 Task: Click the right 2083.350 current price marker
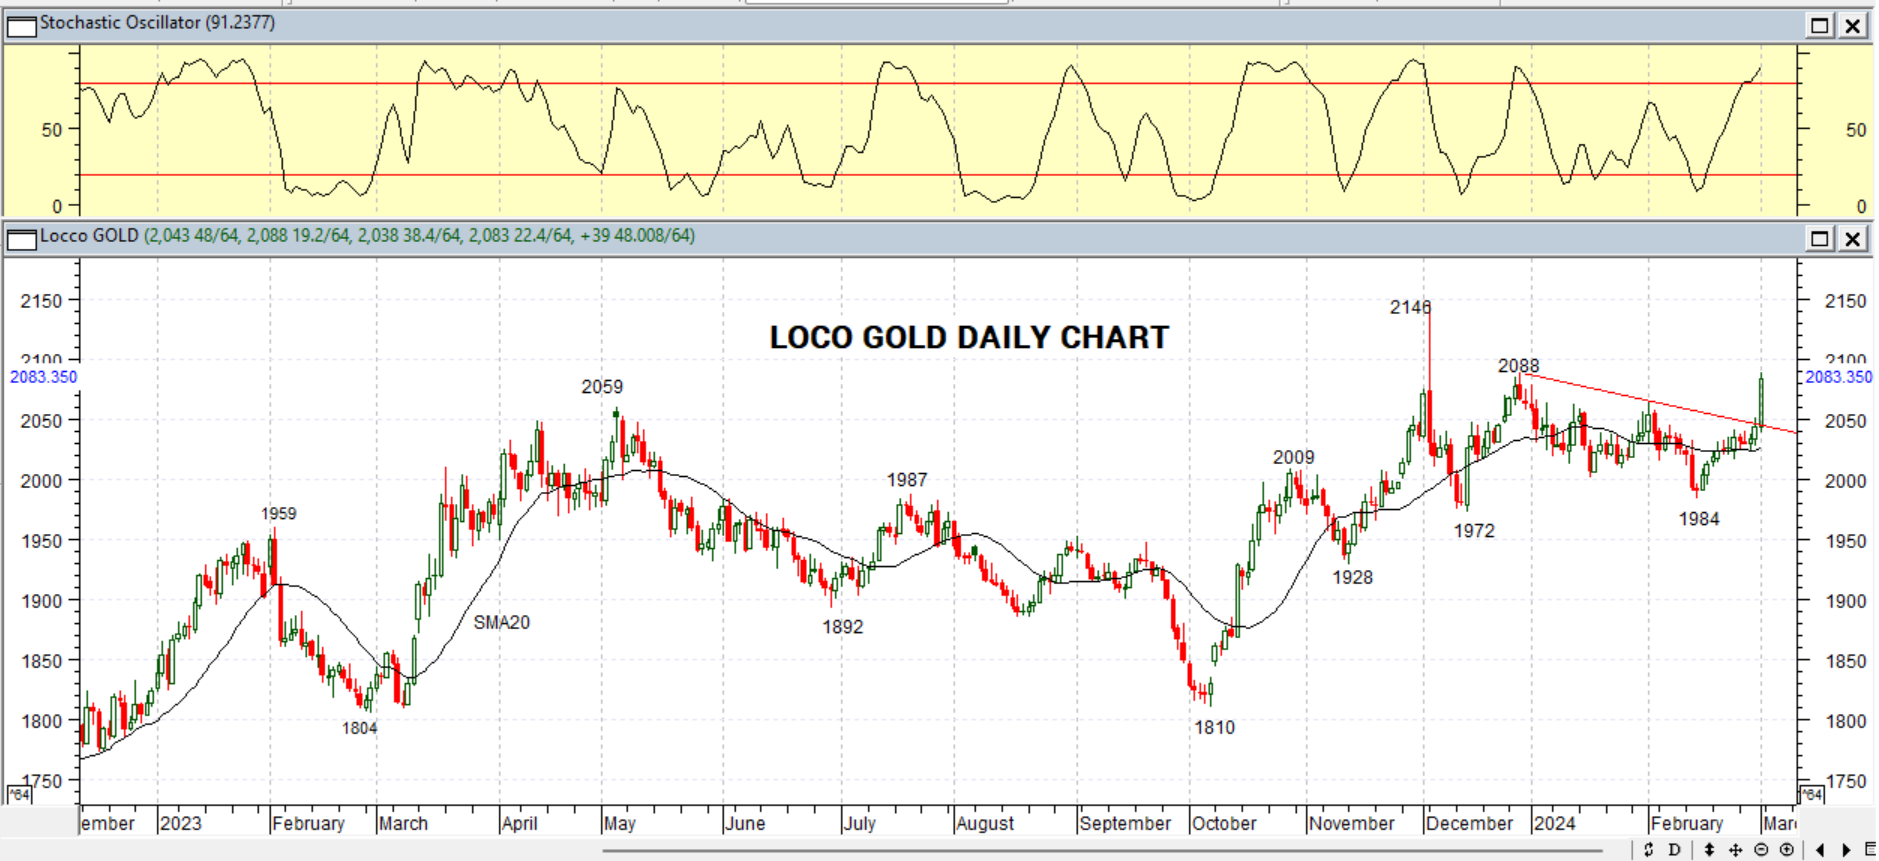tap(1839, 377)
